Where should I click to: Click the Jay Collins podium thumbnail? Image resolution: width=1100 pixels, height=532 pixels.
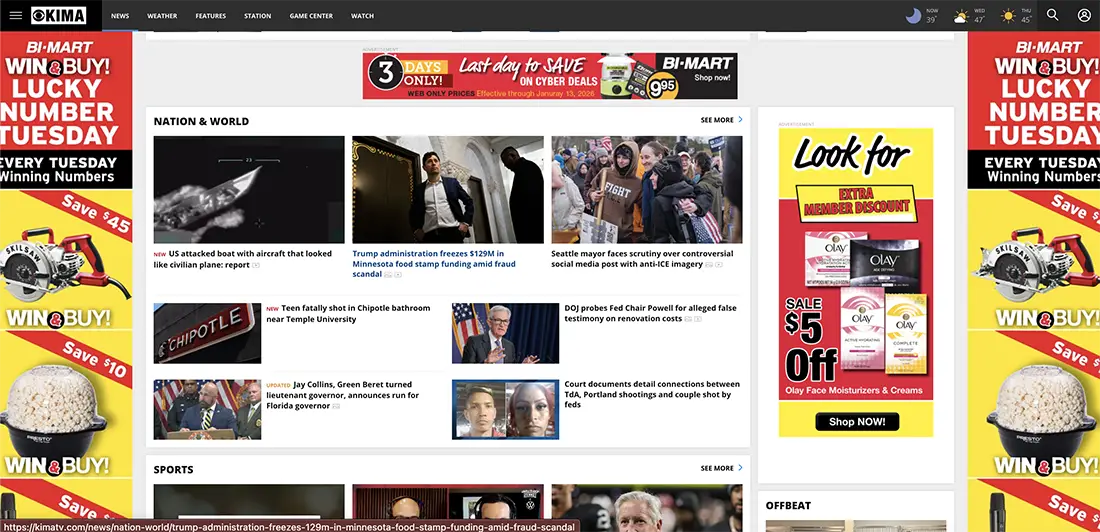pos(207,410)
